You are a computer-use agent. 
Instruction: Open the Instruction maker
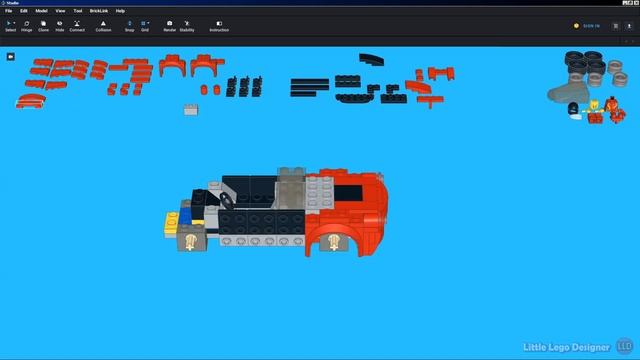[x=219, y=26]
